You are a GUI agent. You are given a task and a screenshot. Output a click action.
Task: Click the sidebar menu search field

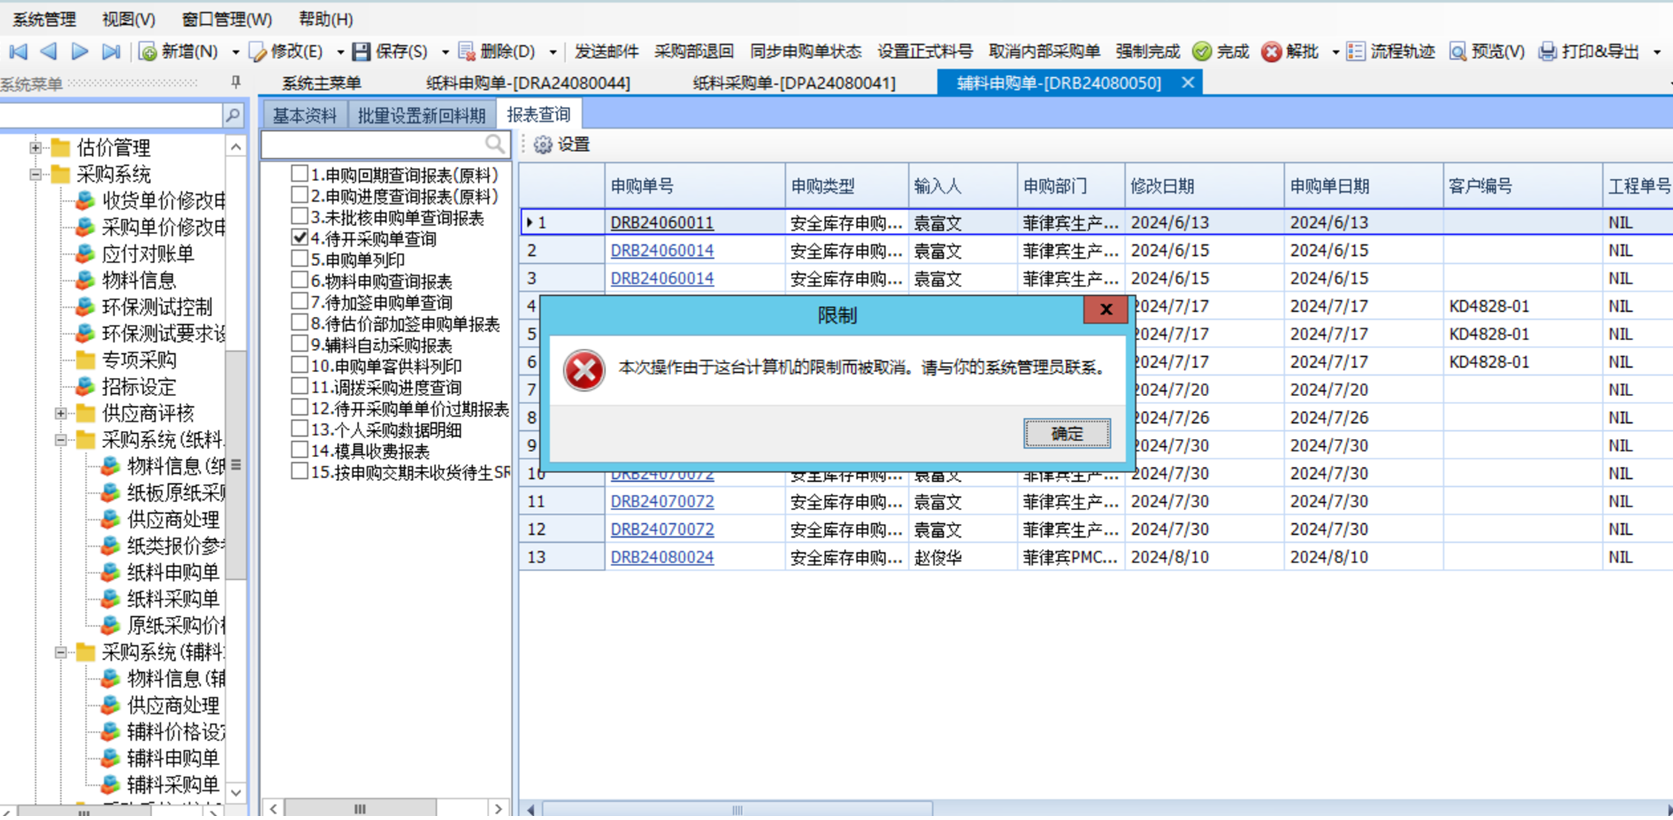[111, 116]
